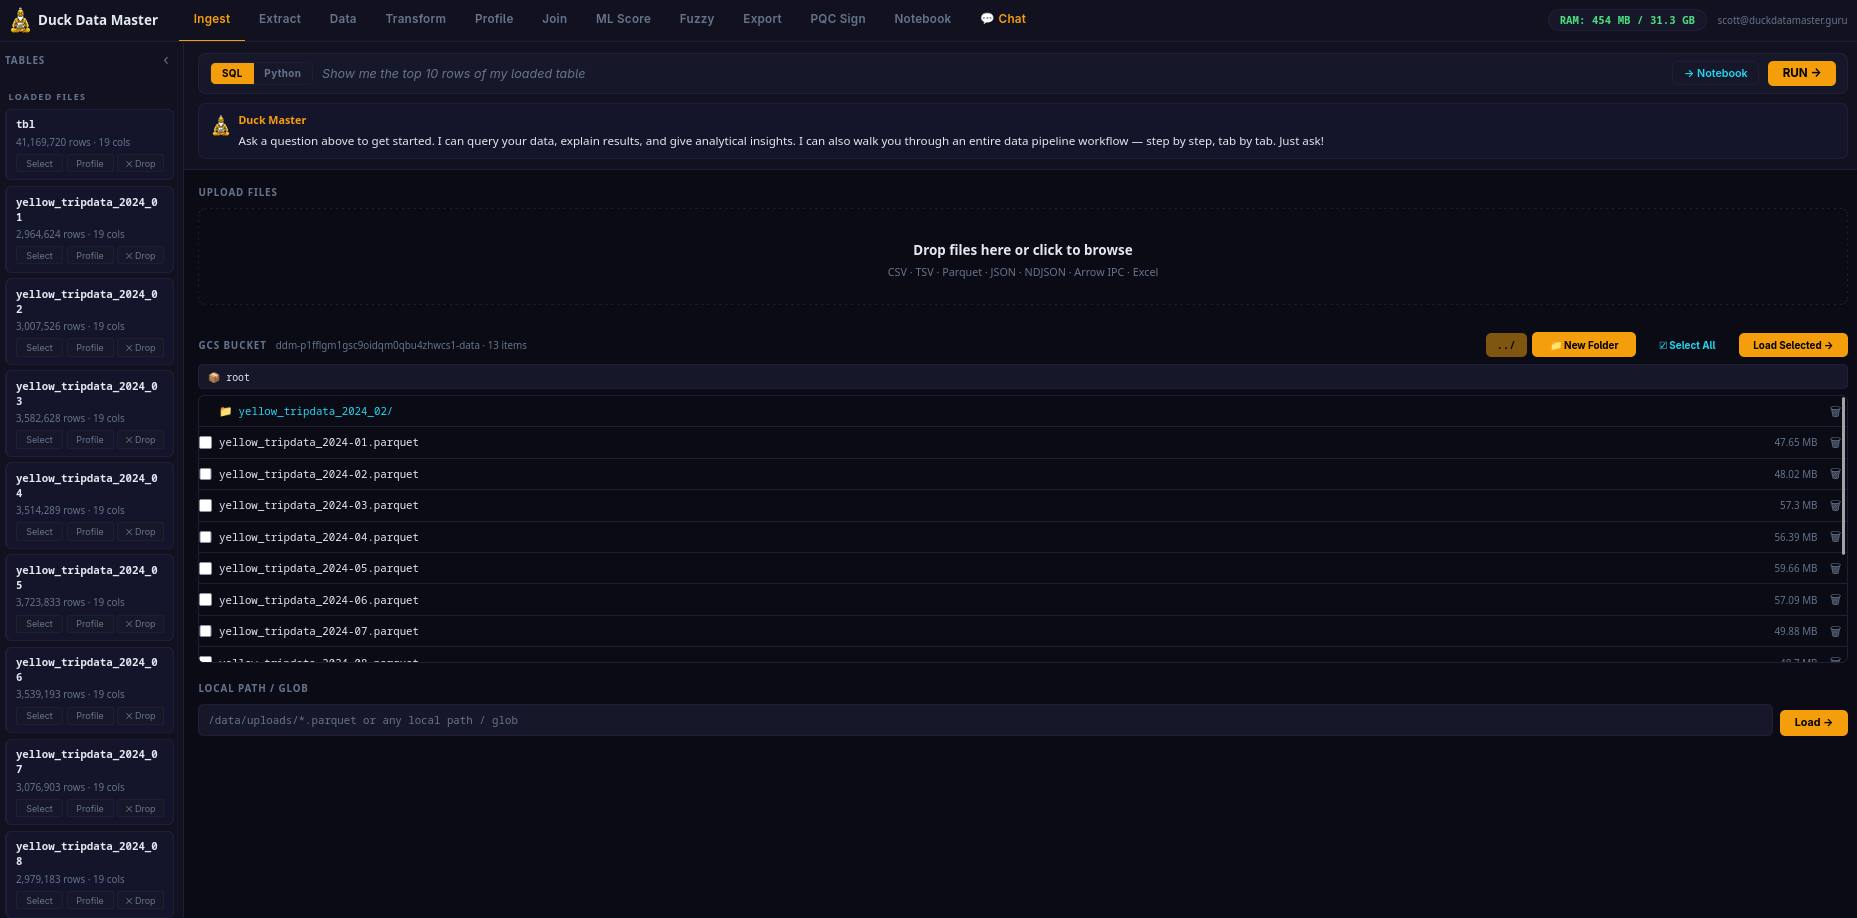This screenshot has height=918, width=1857.
Task: Delete yellow_tripdata_2024-05.parquet with trash icon
Action: coord(1835,568)
